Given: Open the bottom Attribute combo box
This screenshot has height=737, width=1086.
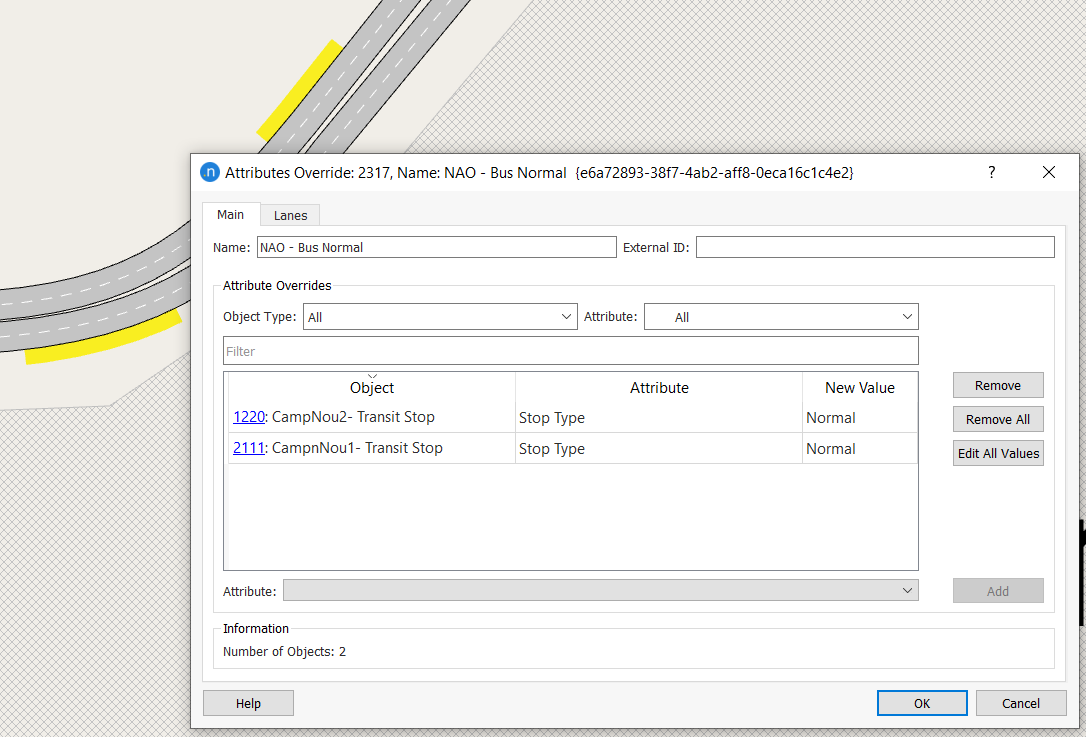Looking at the screenshot, I should point(600,591).
